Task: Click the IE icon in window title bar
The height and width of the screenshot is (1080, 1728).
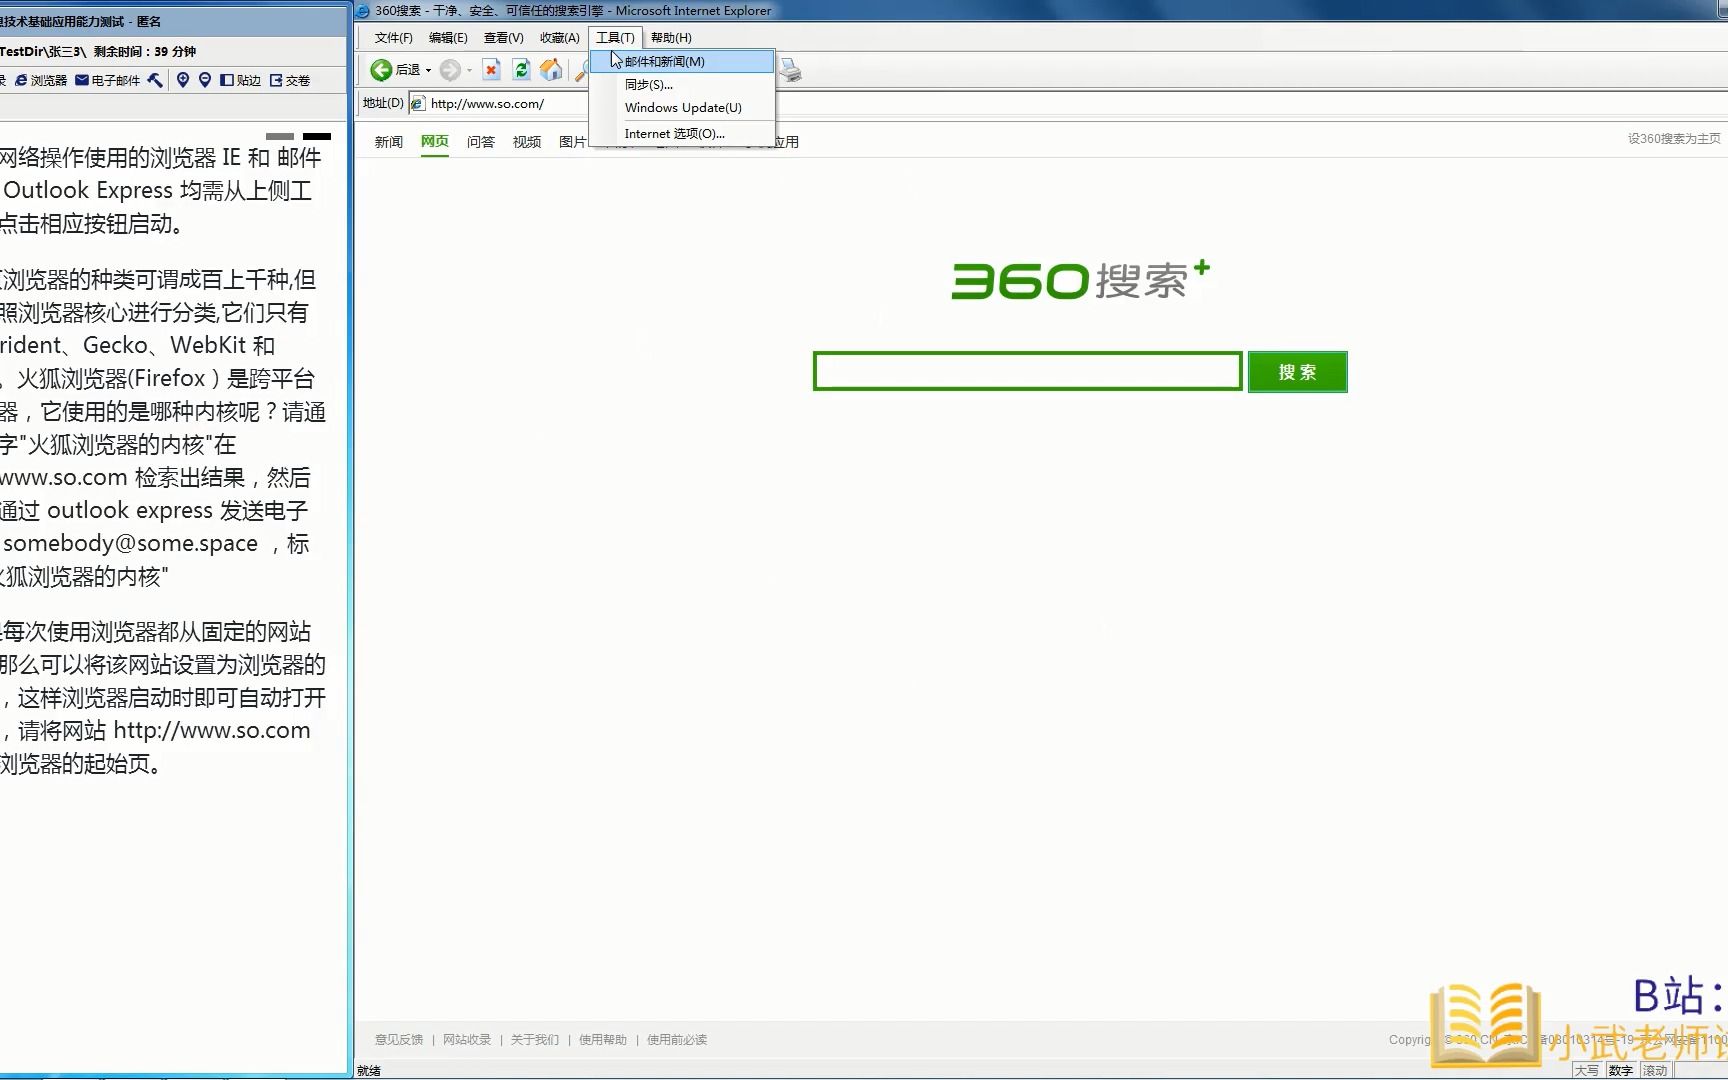Action: [x=363, y=11]
